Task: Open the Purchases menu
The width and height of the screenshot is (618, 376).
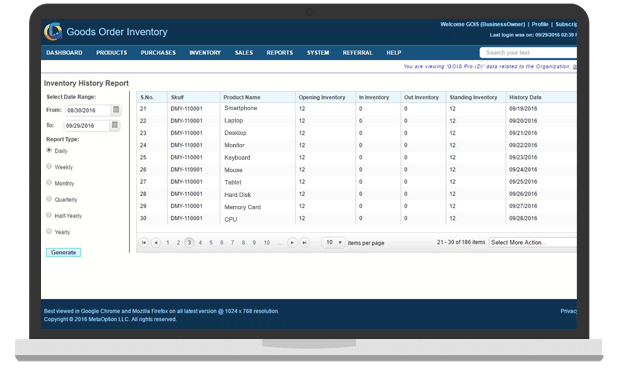Action: coord(158,52)
